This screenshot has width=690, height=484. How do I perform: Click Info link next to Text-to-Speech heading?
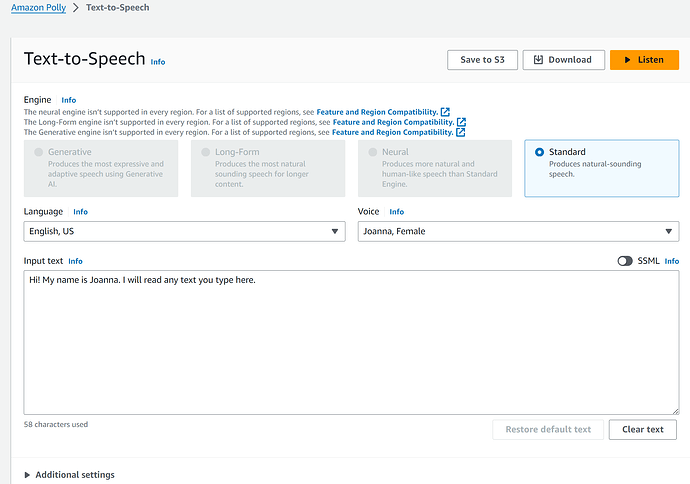click(x=158, y=62)
